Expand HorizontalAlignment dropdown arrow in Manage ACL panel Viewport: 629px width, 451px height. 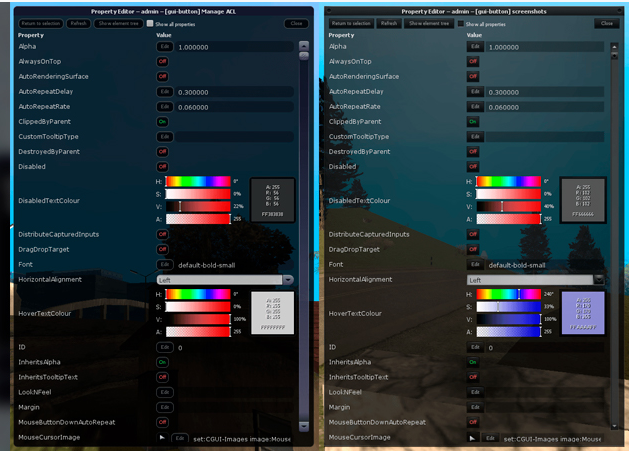288,280
